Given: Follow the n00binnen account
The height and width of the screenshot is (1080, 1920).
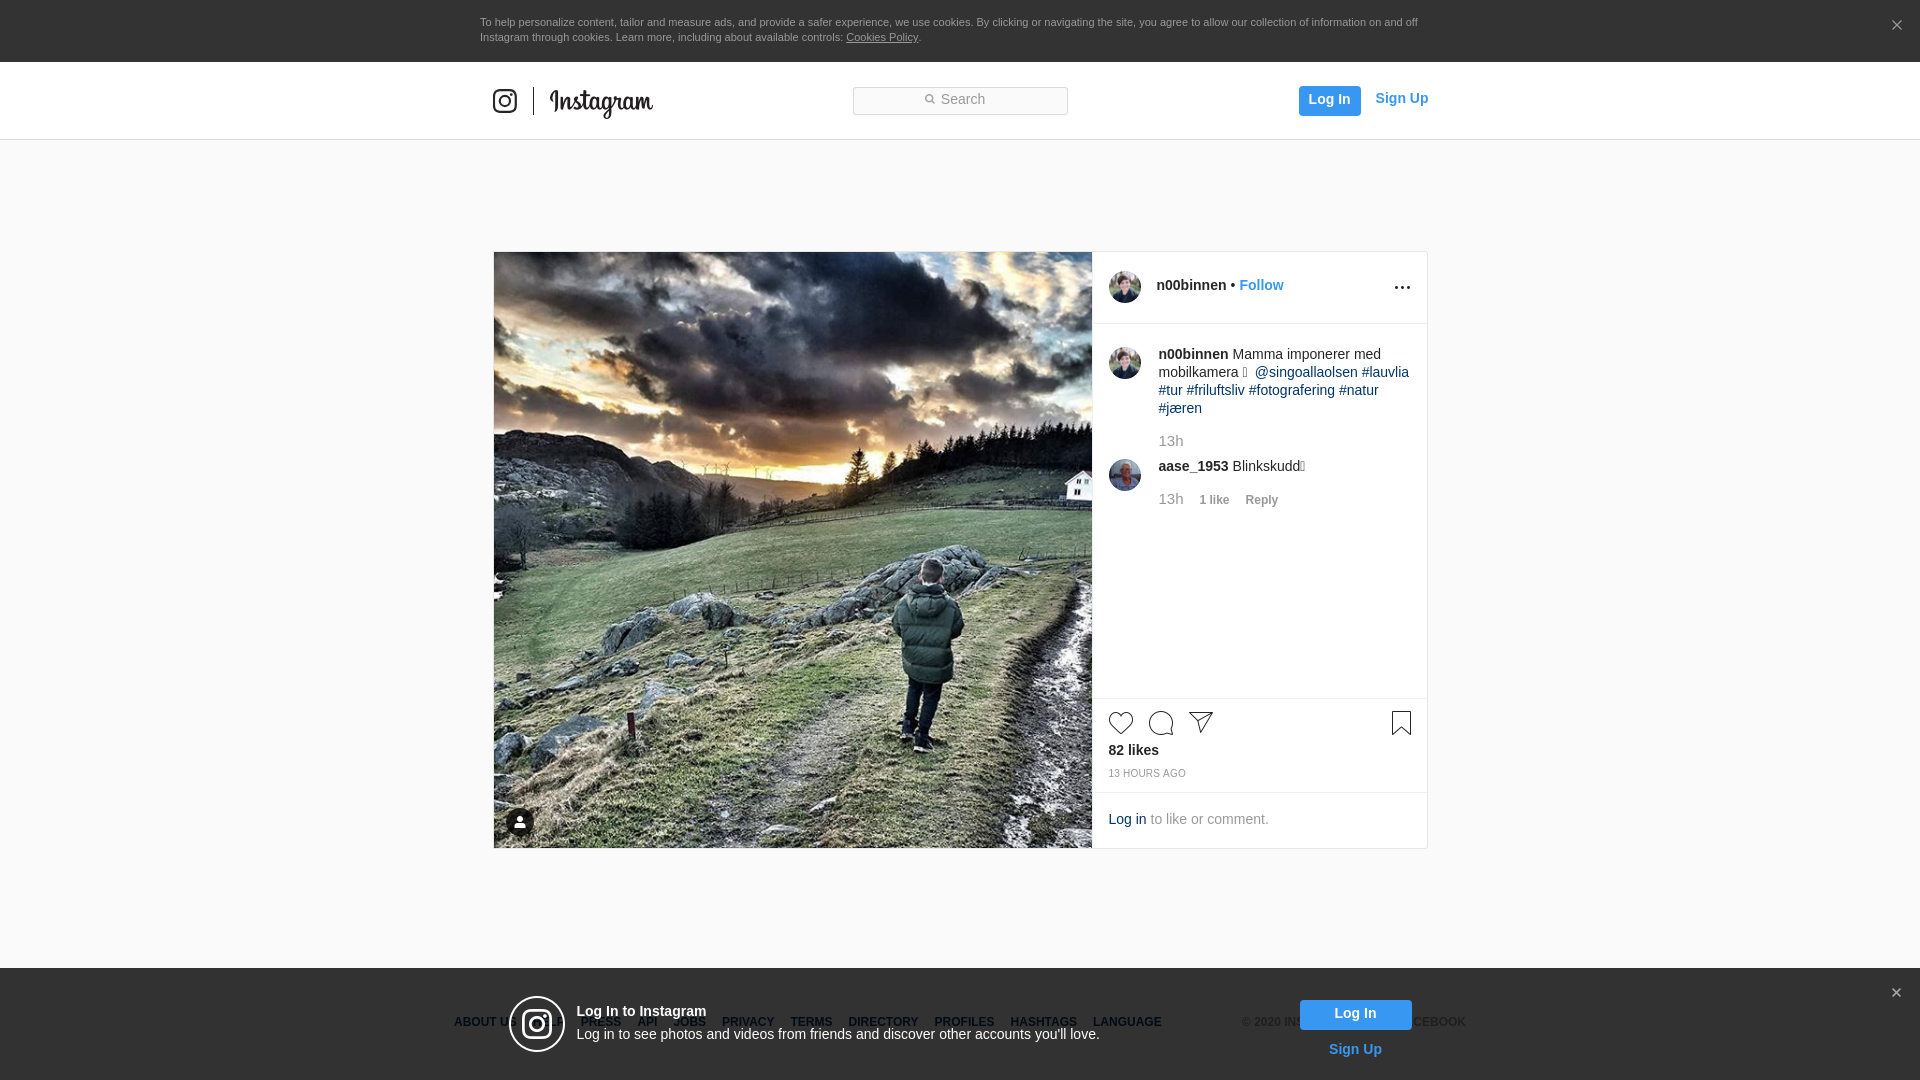Looking at the screenshot, I should tap(1261, 285).
